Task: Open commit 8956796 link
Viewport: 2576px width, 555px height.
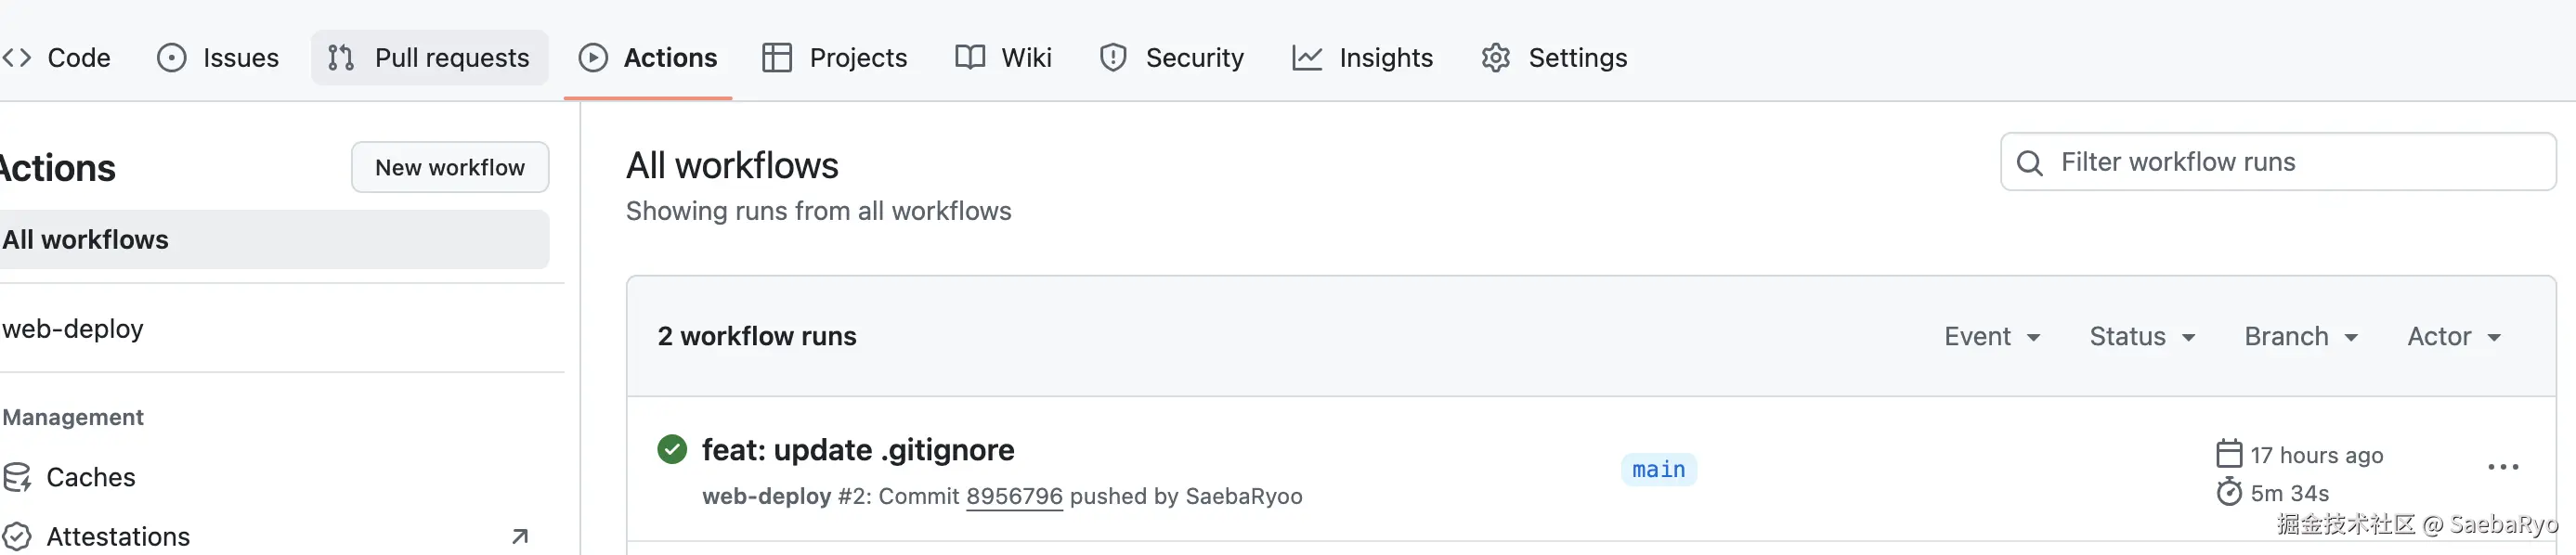Action: [x=1013, y=497]
